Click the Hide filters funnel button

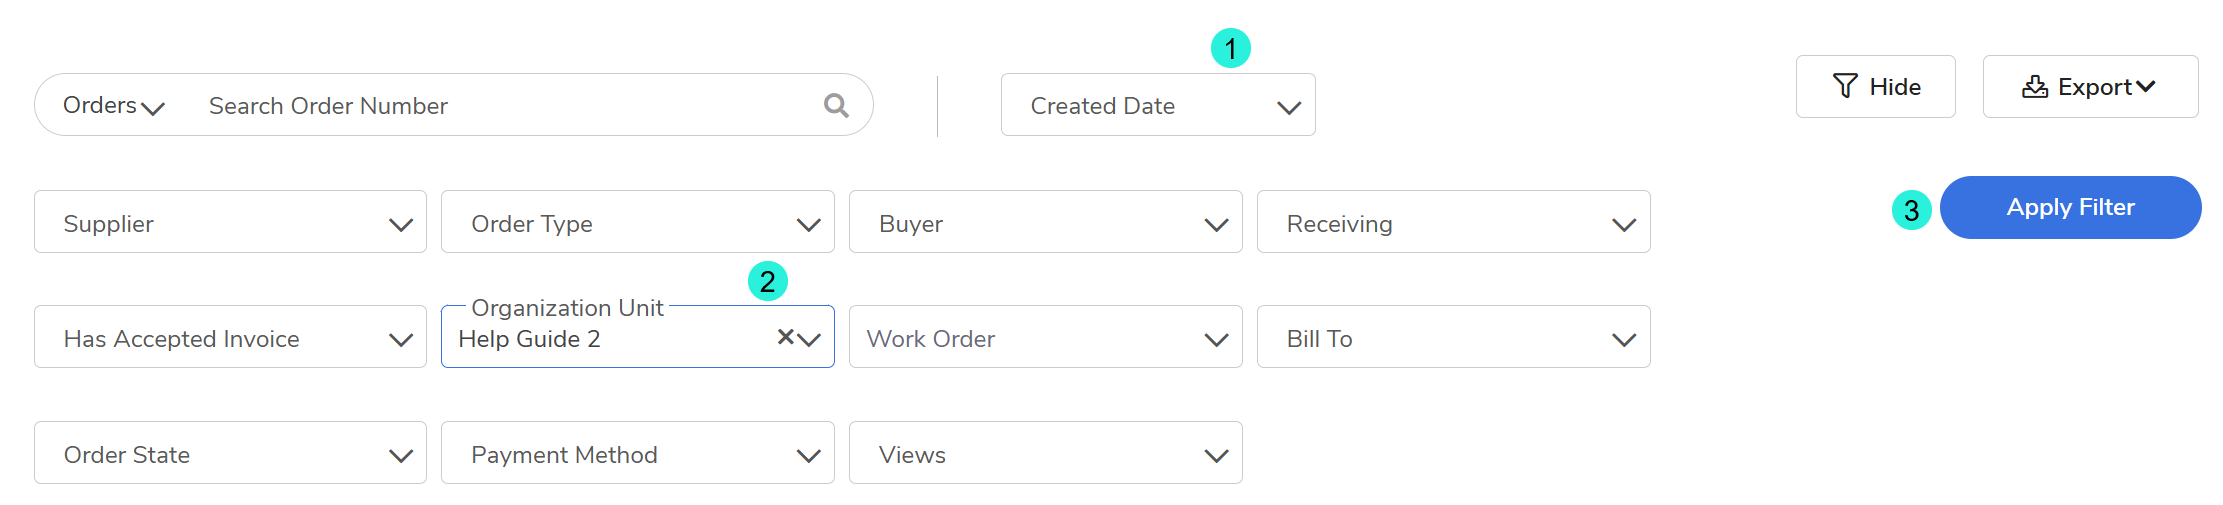1875,87
